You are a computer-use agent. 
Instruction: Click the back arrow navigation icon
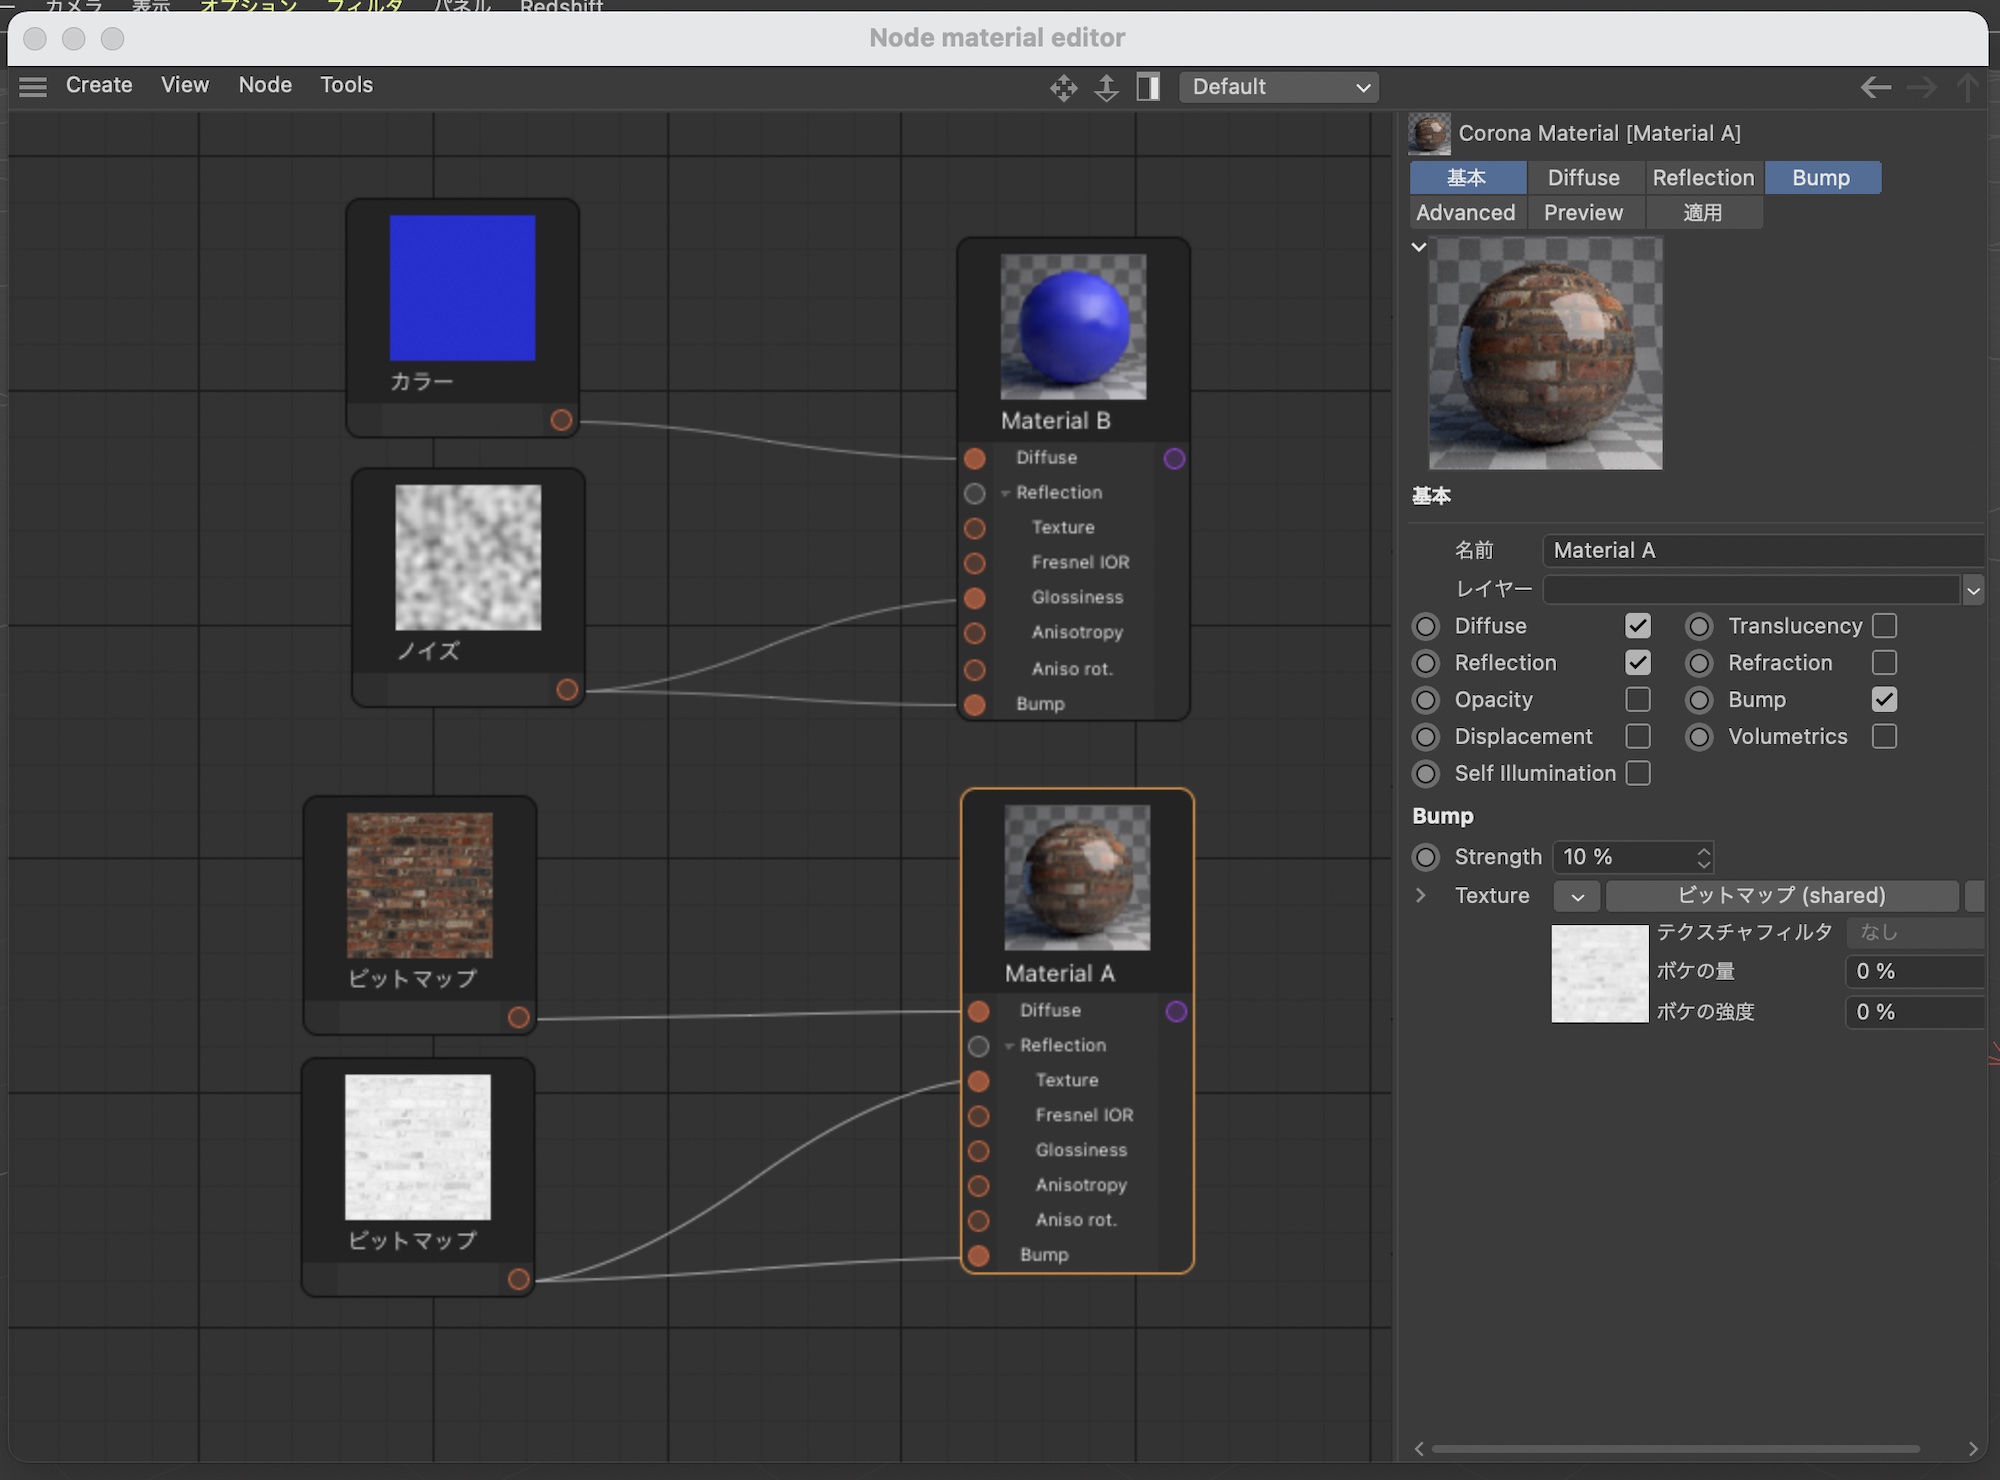(1875, 88)
